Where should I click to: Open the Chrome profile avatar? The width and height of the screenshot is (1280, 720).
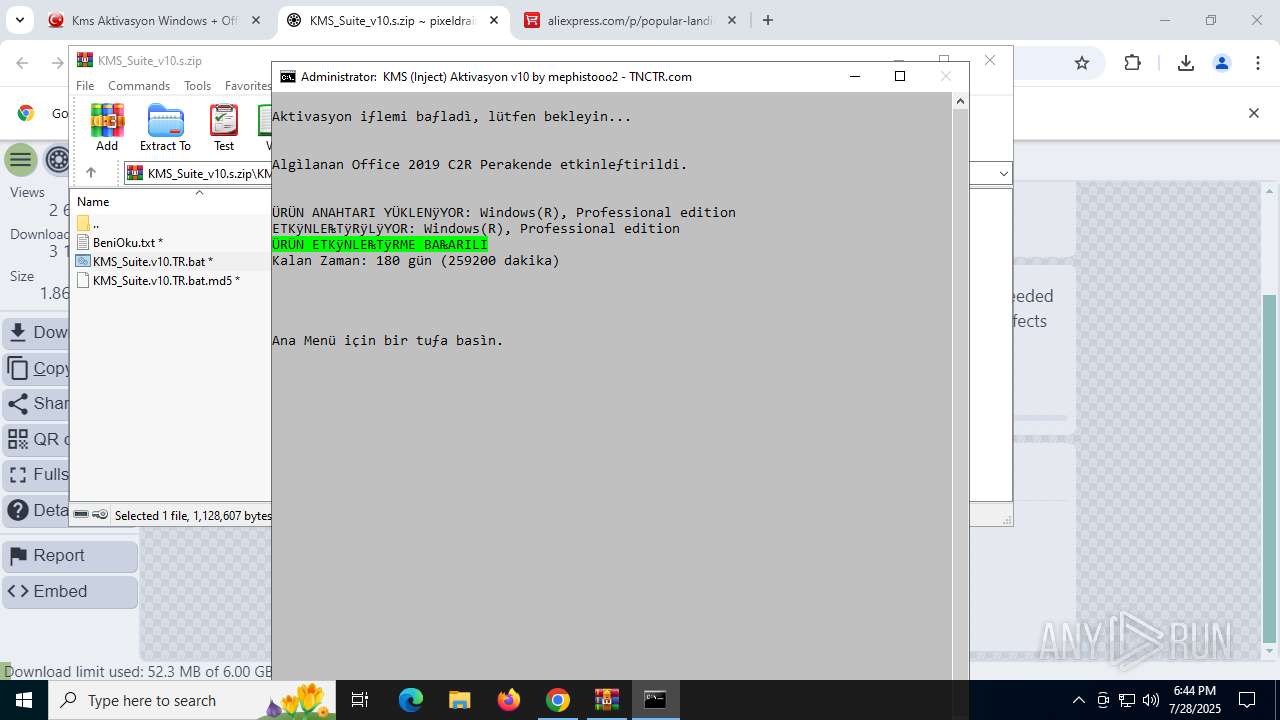(1222, 63)
